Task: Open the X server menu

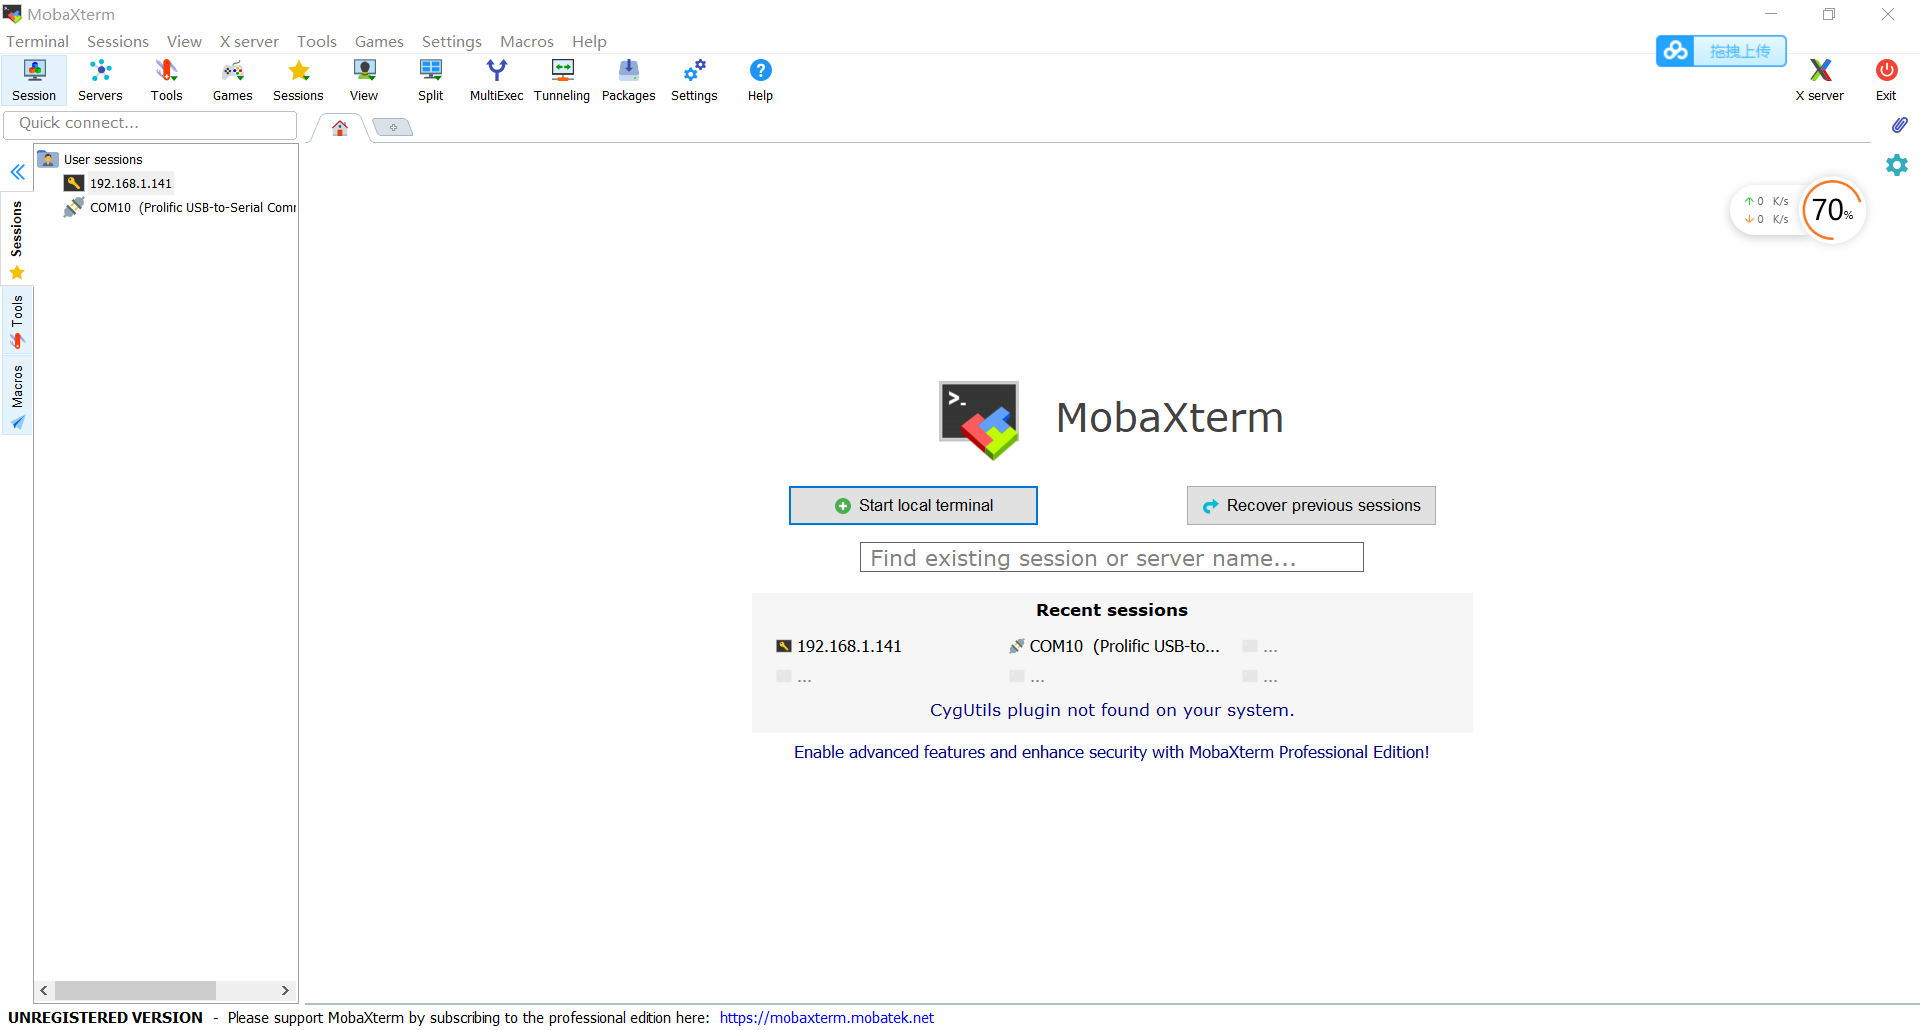Action: coord(249,41)
